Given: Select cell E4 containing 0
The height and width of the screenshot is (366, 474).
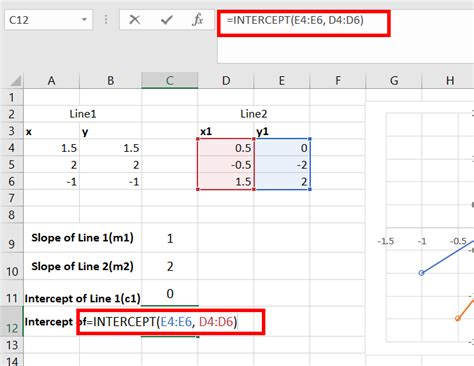Looking at the screenshot, I should click(282, 148).
